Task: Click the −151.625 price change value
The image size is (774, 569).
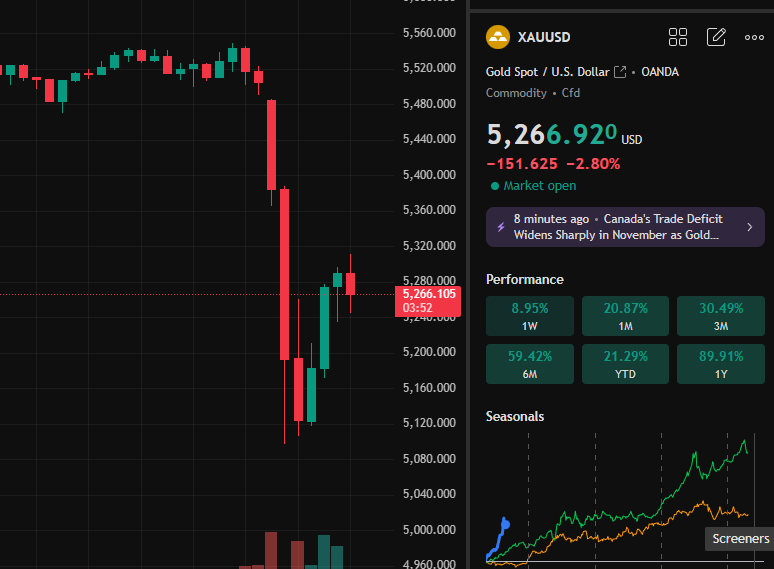Action: click(522, 164)
